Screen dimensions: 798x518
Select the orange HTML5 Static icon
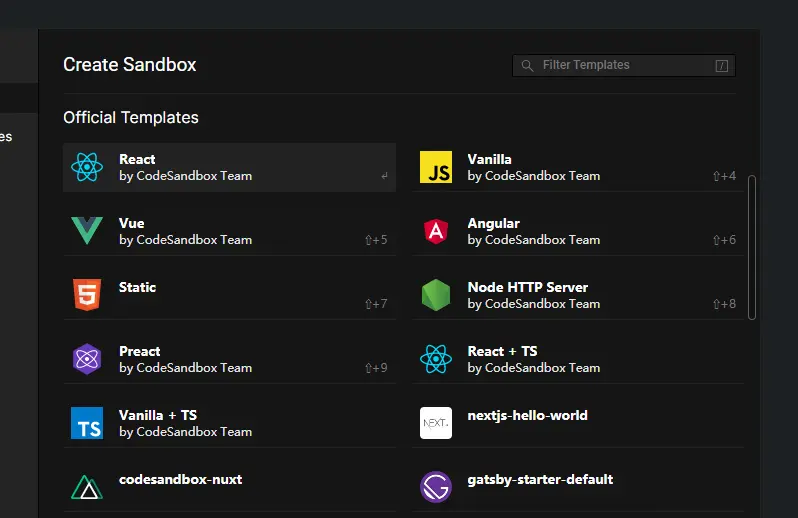87,295
